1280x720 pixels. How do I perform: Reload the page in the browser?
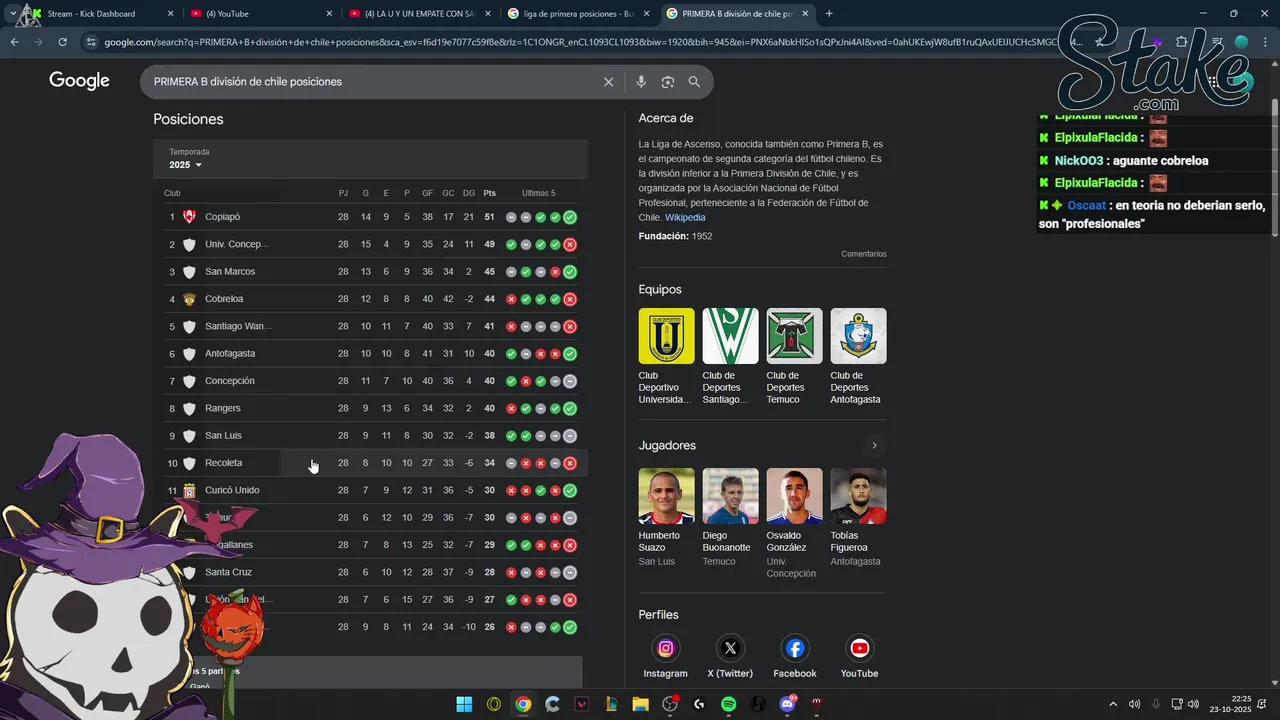[x=62, y=42]
